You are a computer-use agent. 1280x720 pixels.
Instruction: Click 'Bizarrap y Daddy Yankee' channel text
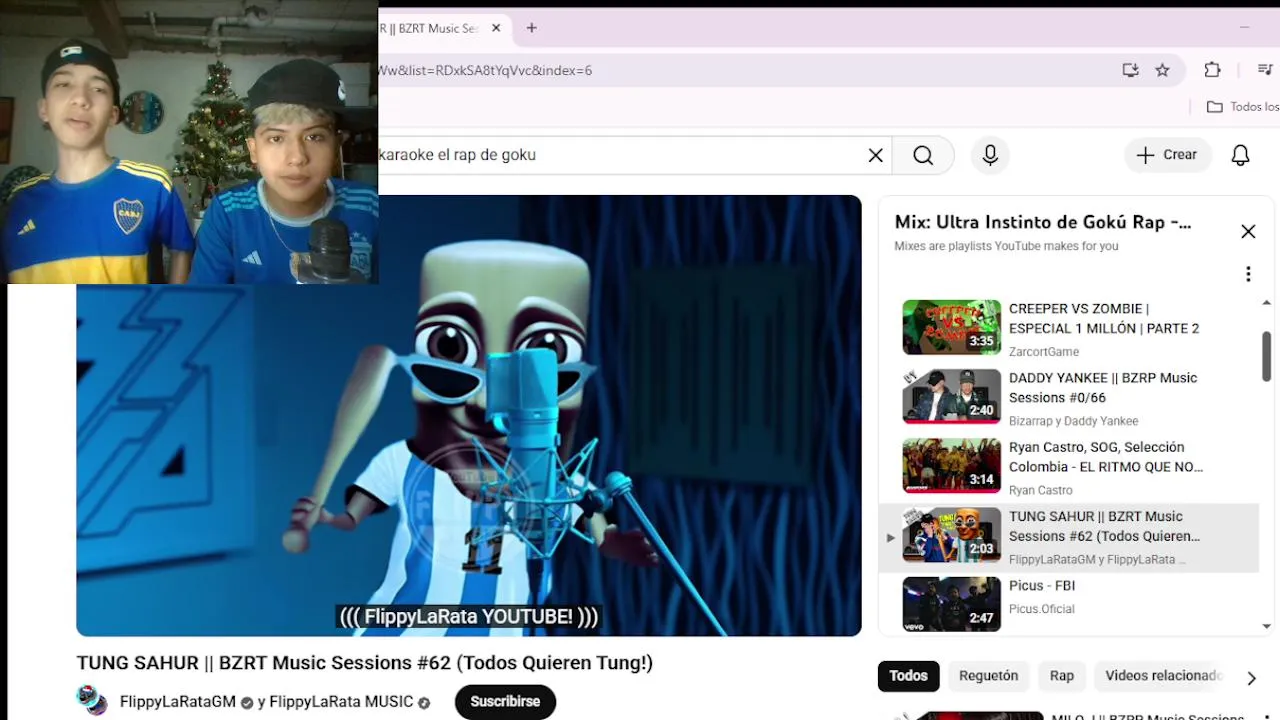(1073, 421)
